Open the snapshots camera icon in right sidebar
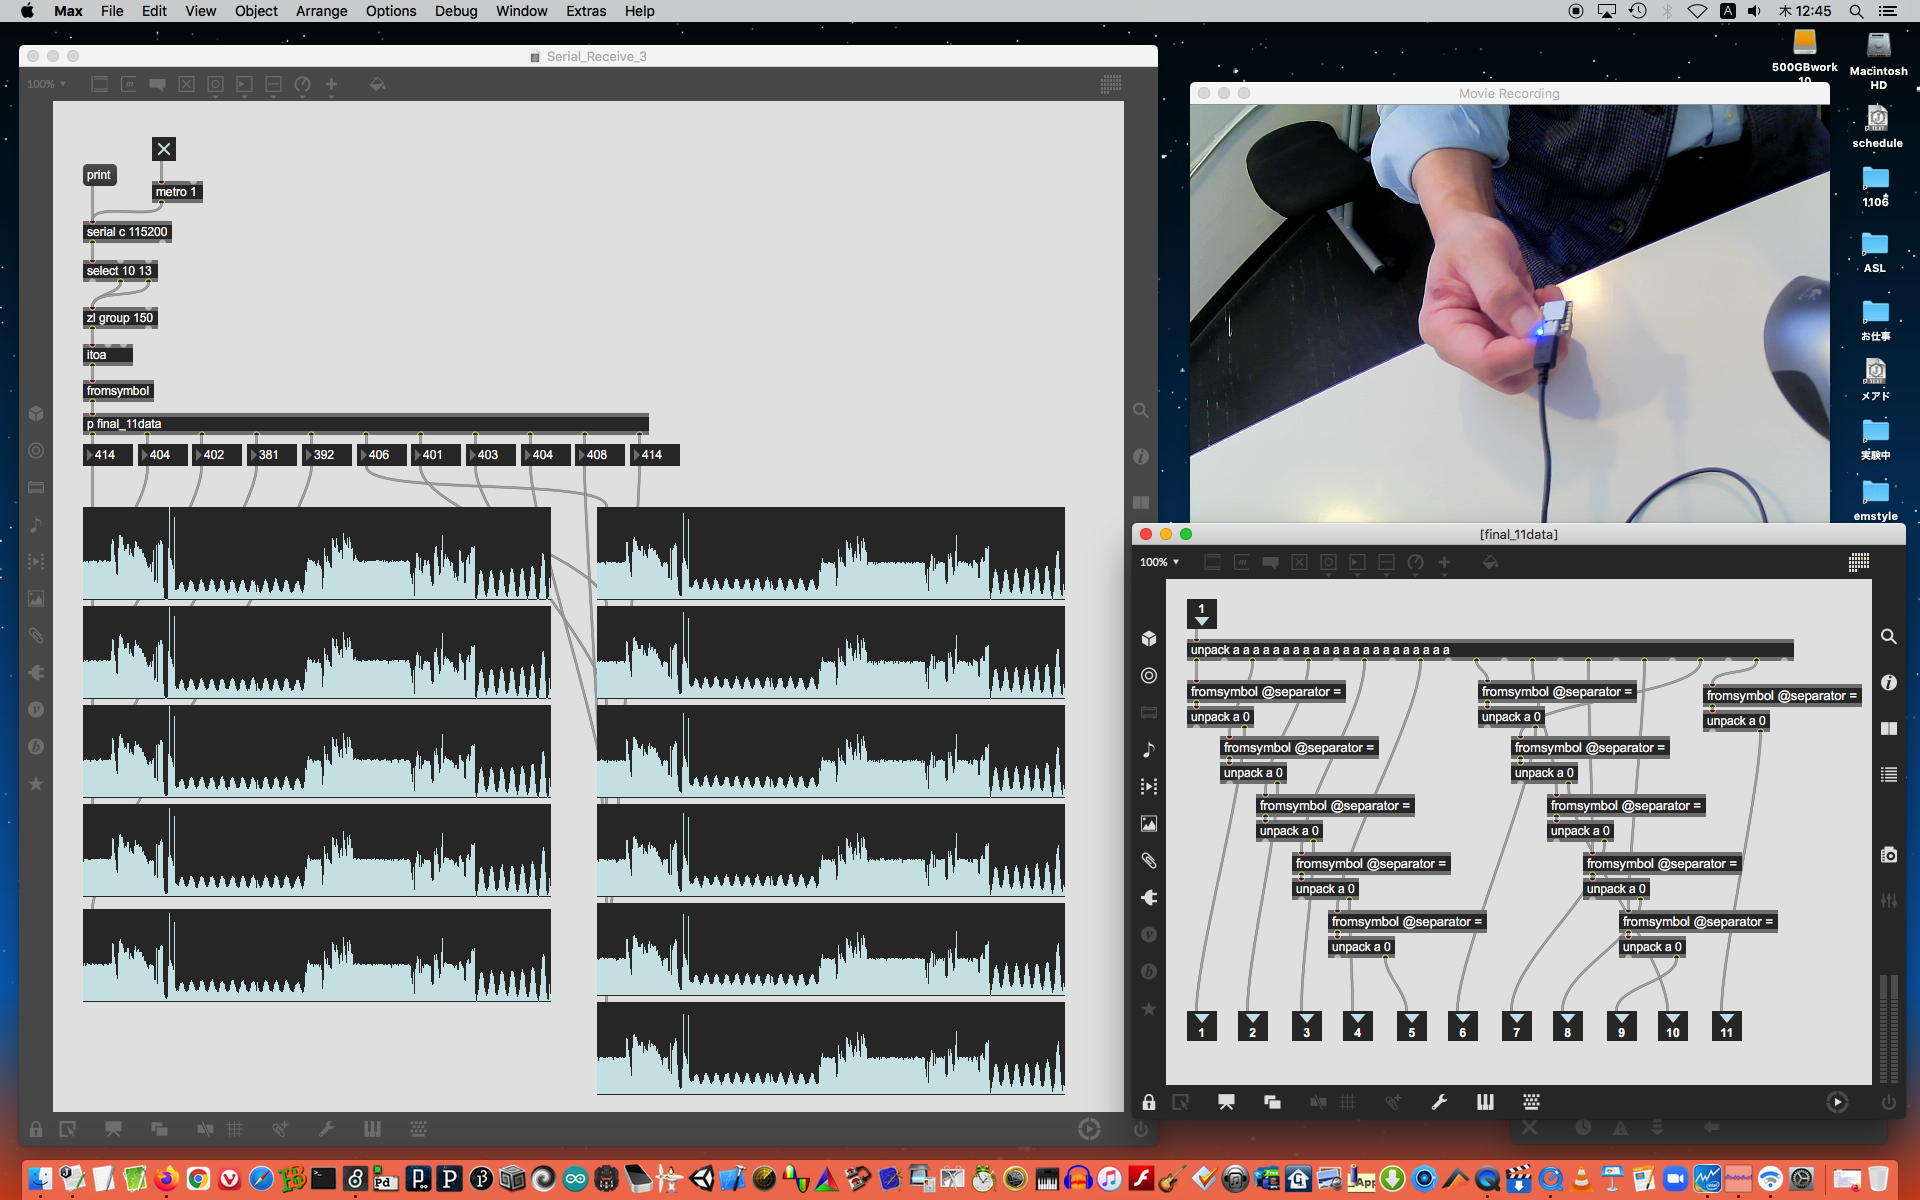 coord(1888,854)
